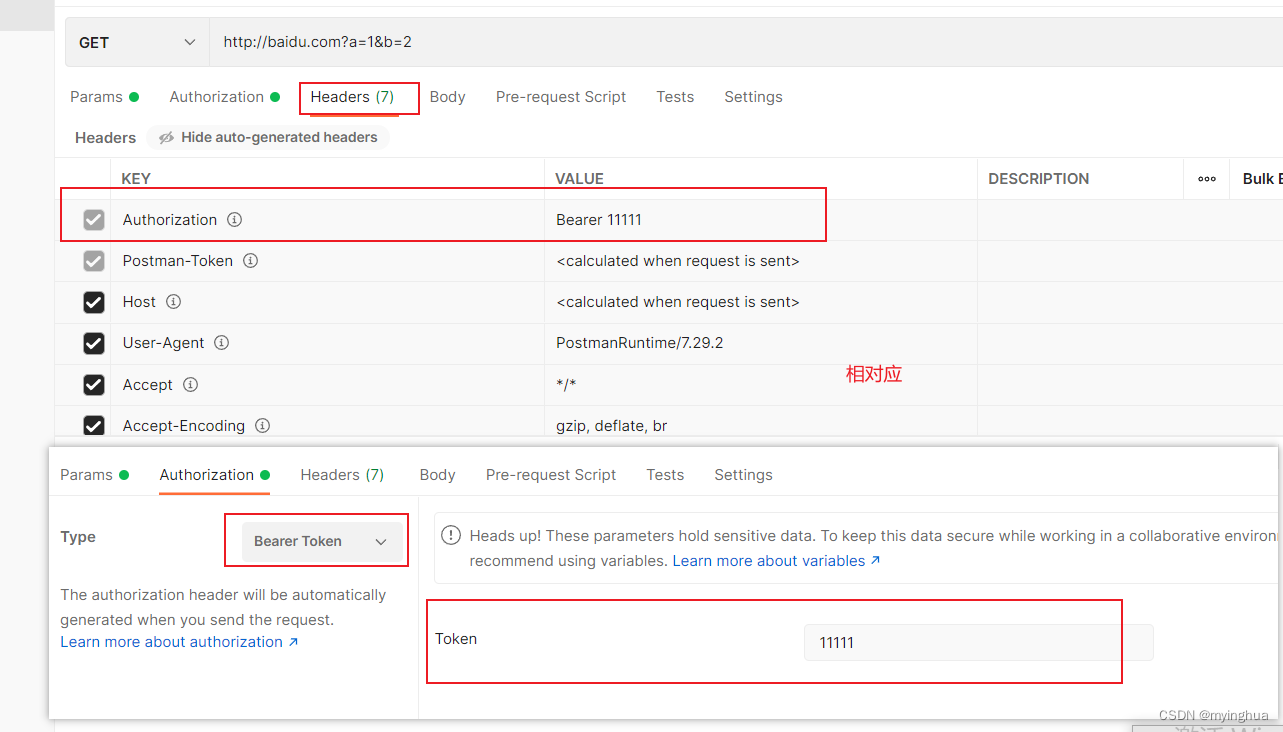Switch to the upper Body tab
Viewport: 1283px width, 732px height.
click(447, 97)
